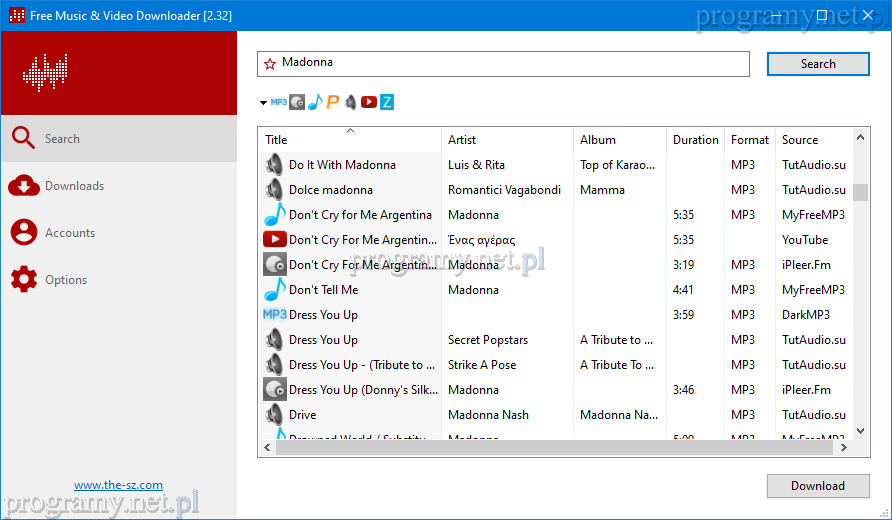
Task: Click the magnifier Search icon in sidebar
Action: (24, 139)
